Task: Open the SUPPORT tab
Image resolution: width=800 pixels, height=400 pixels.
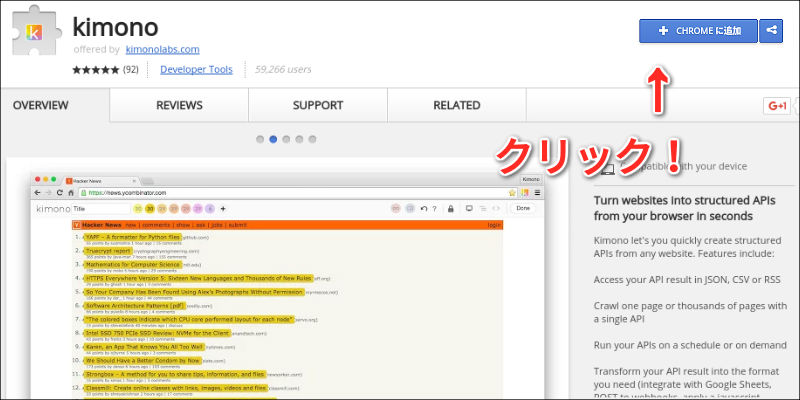Action: pos(318,105)
